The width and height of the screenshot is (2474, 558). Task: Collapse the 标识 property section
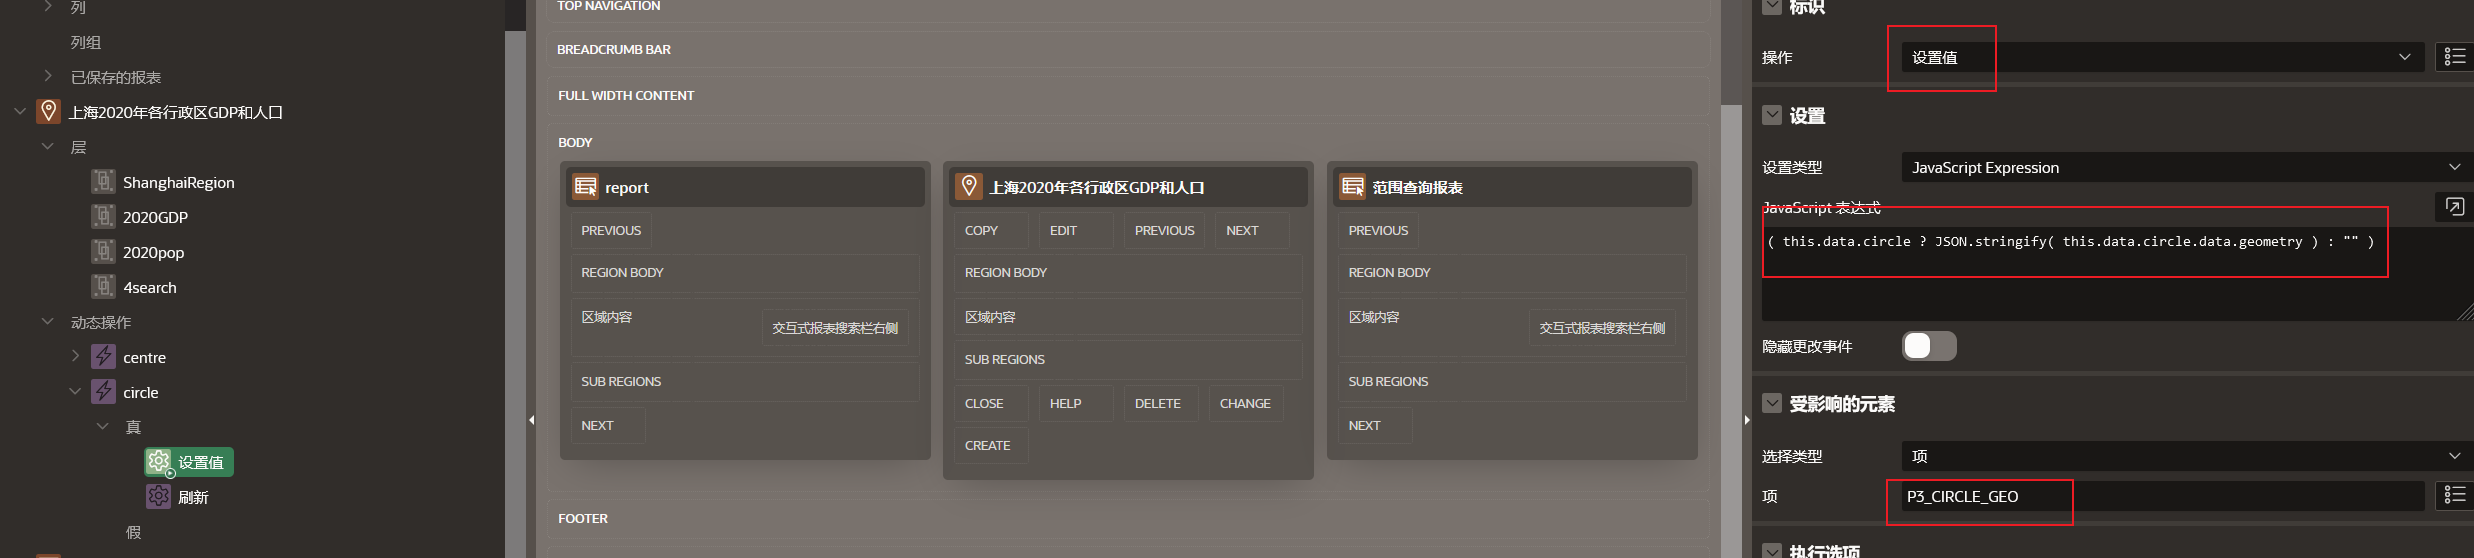coord(1772,6)
